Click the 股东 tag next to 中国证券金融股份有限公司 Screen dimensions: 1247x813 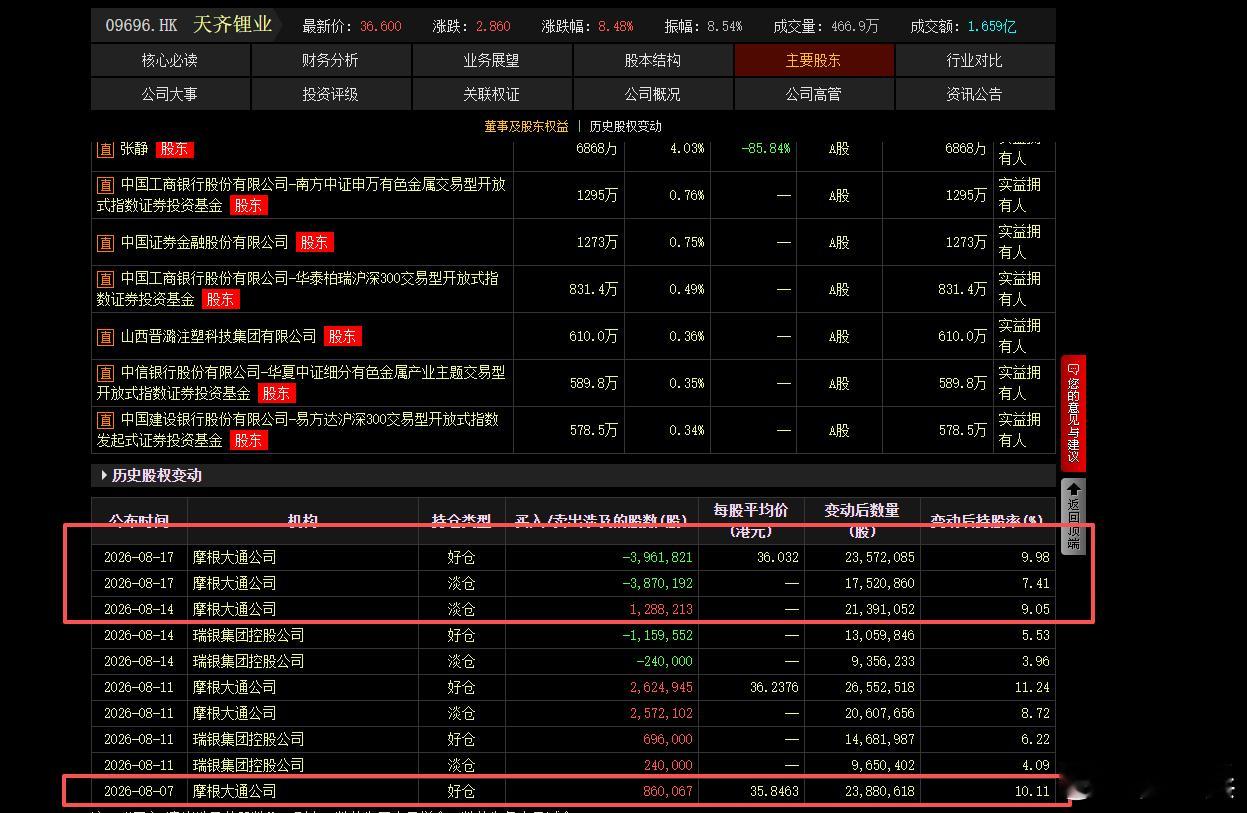314,242
